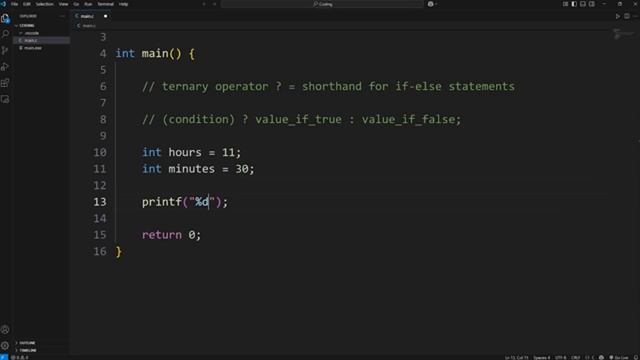The height and width of the screenshot is (360, 640).
Task: Click the Copilot icon in title bar
Action: 430,4
